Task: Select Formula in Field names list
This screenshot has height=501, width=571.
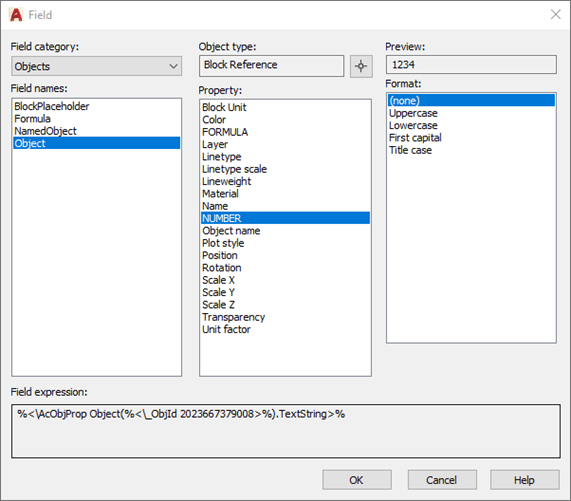Action: [32, 119]
